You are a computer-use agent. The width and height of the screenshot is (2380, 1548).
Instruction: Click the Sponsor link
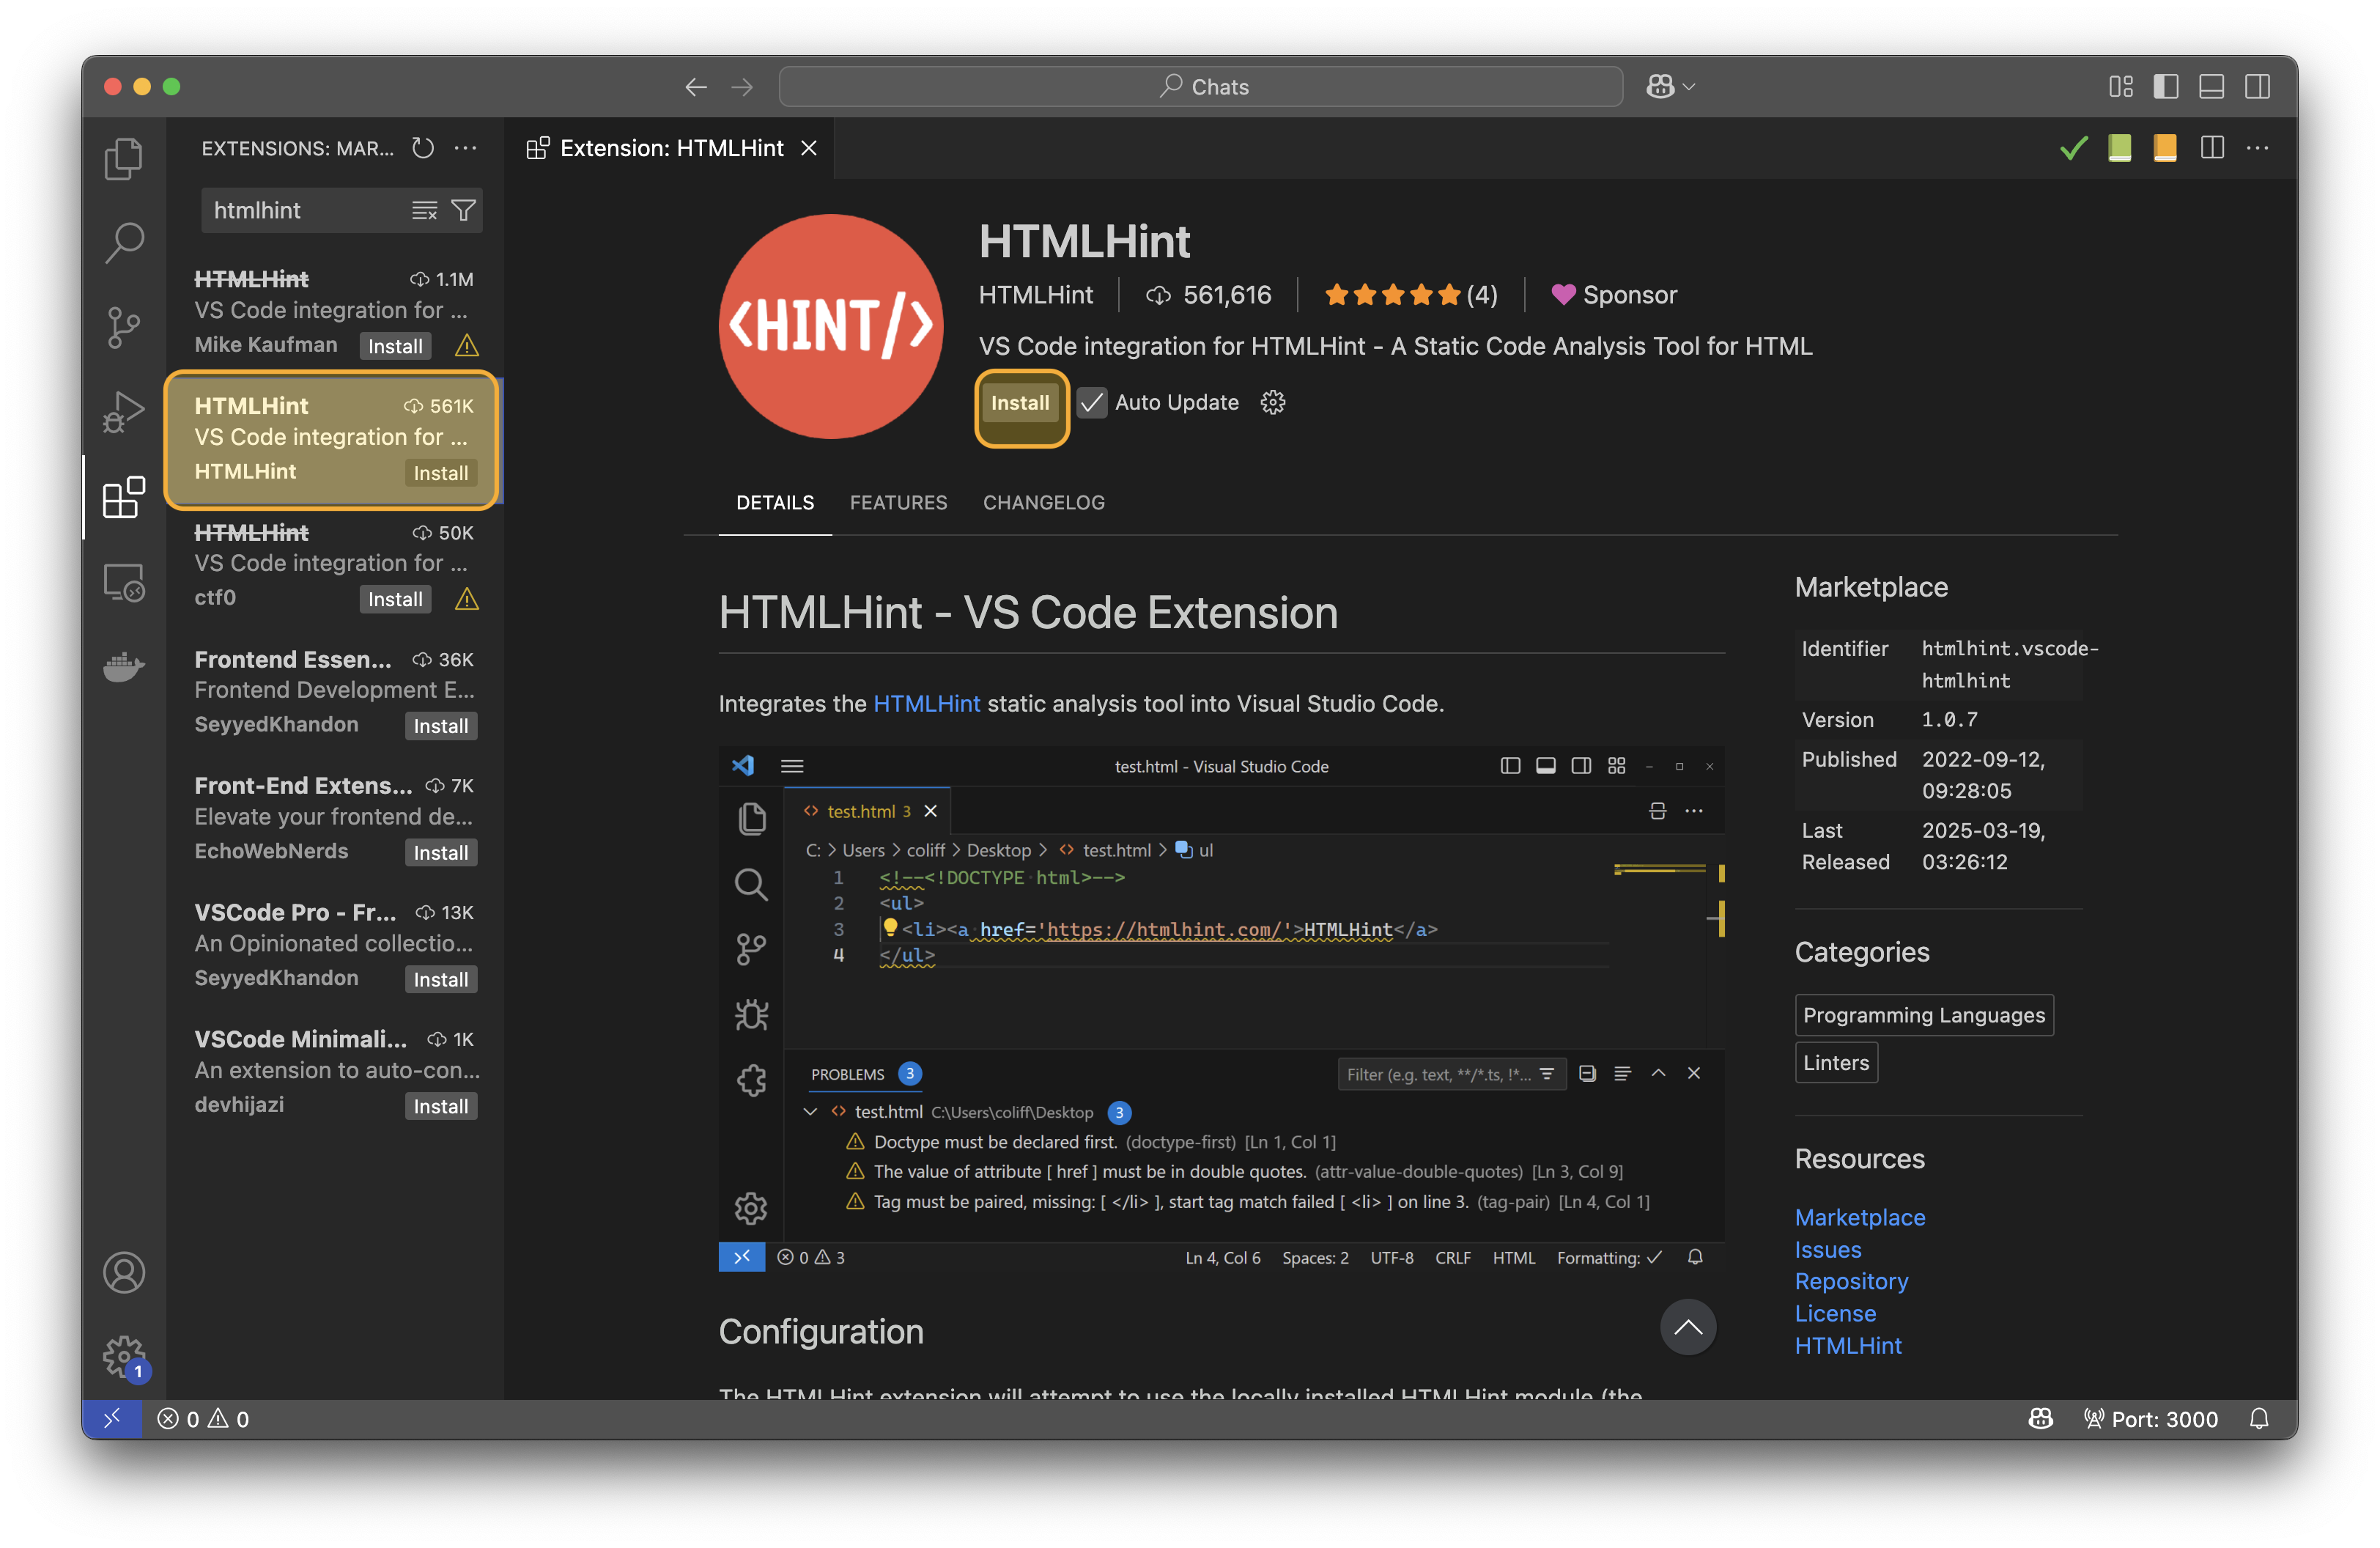click(1614, 294)
